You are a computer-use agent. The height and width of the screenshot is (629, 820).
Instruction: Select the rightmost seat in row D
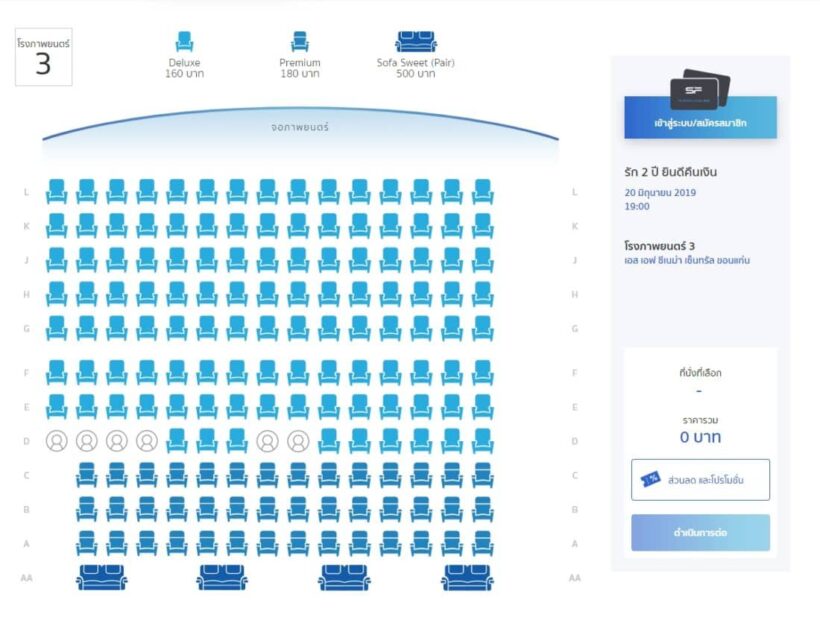click(x=482, y=440)
